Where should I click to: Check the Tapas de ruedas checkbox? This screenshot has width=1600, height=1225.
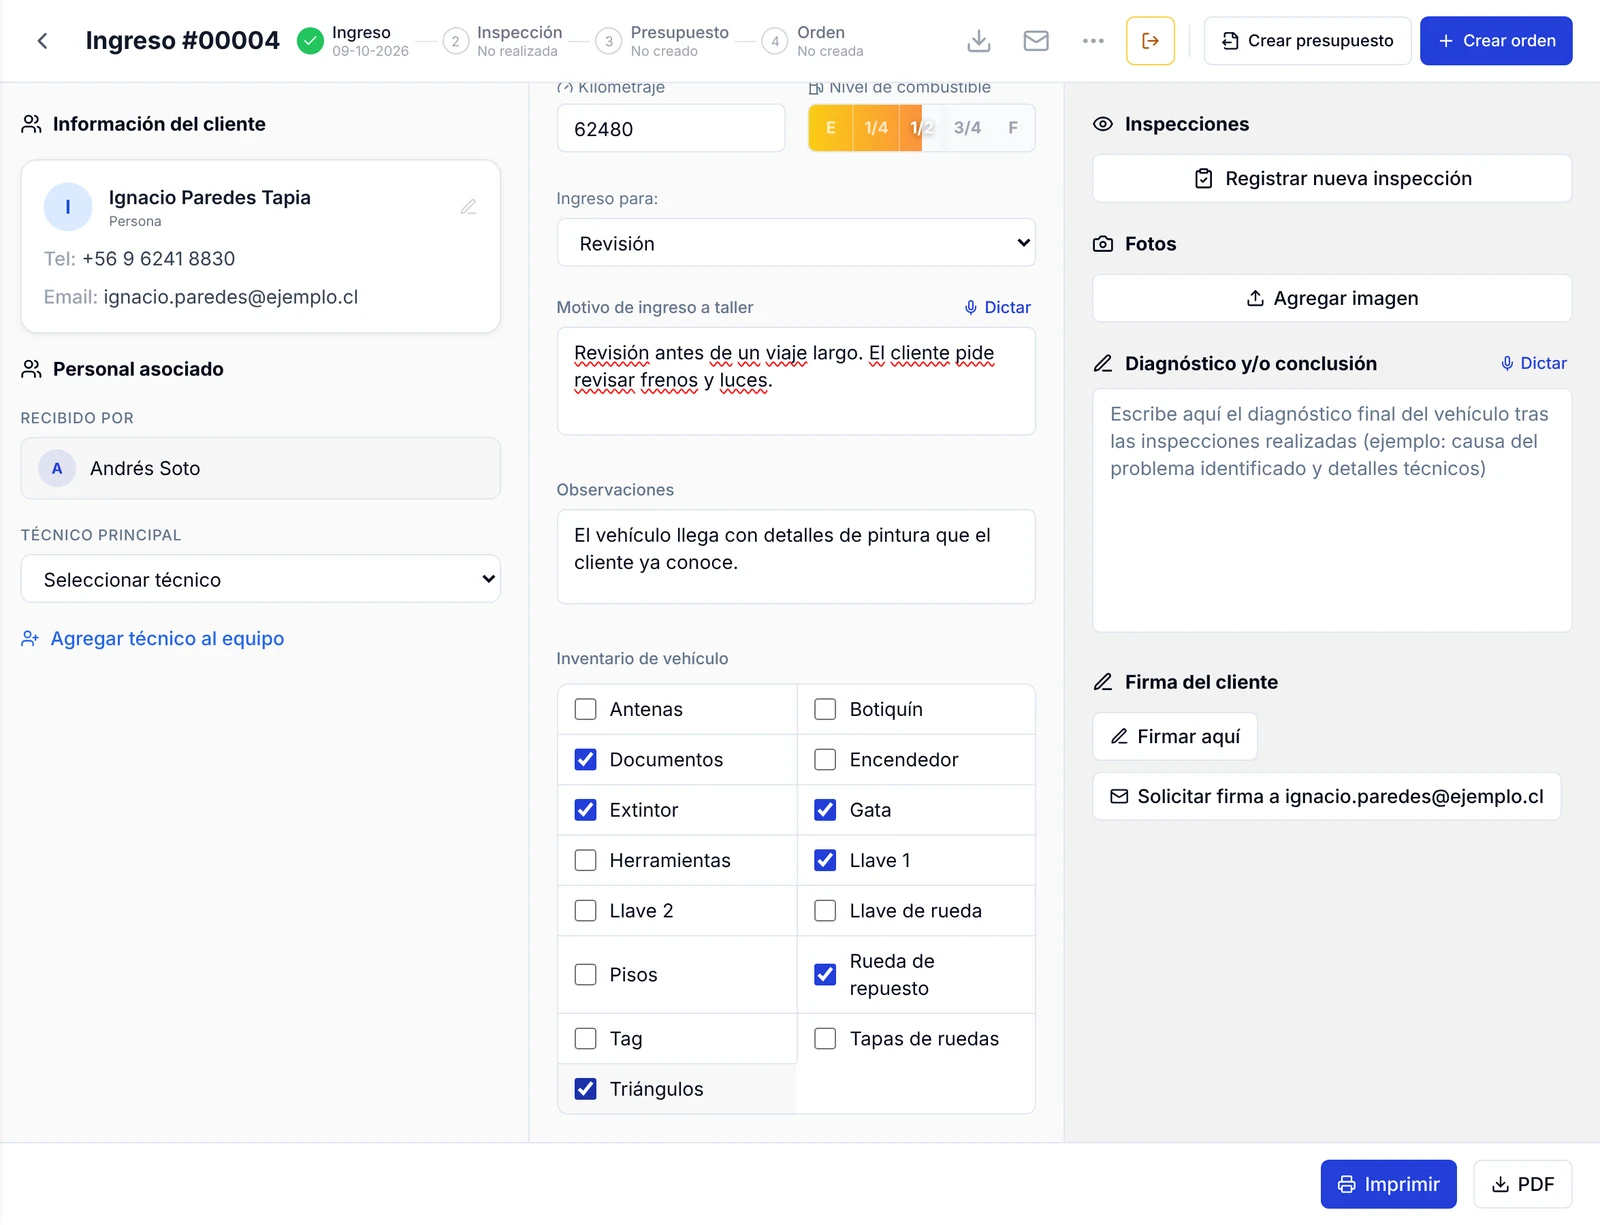[x=825, y=1039]
